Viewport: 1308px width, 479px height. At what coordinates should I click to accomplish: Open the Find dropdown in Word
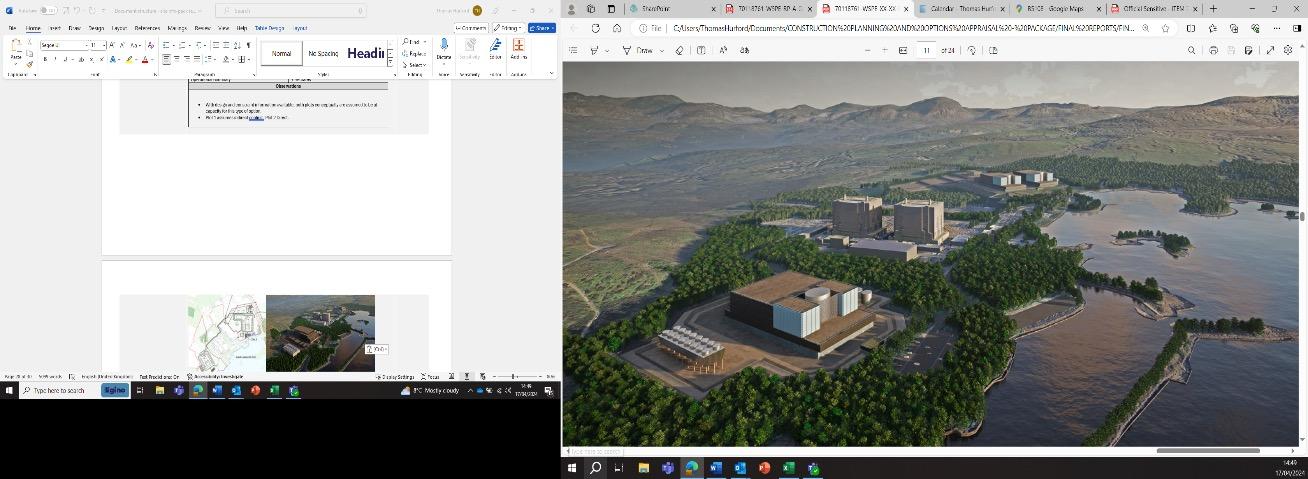[x=427, y=41]
